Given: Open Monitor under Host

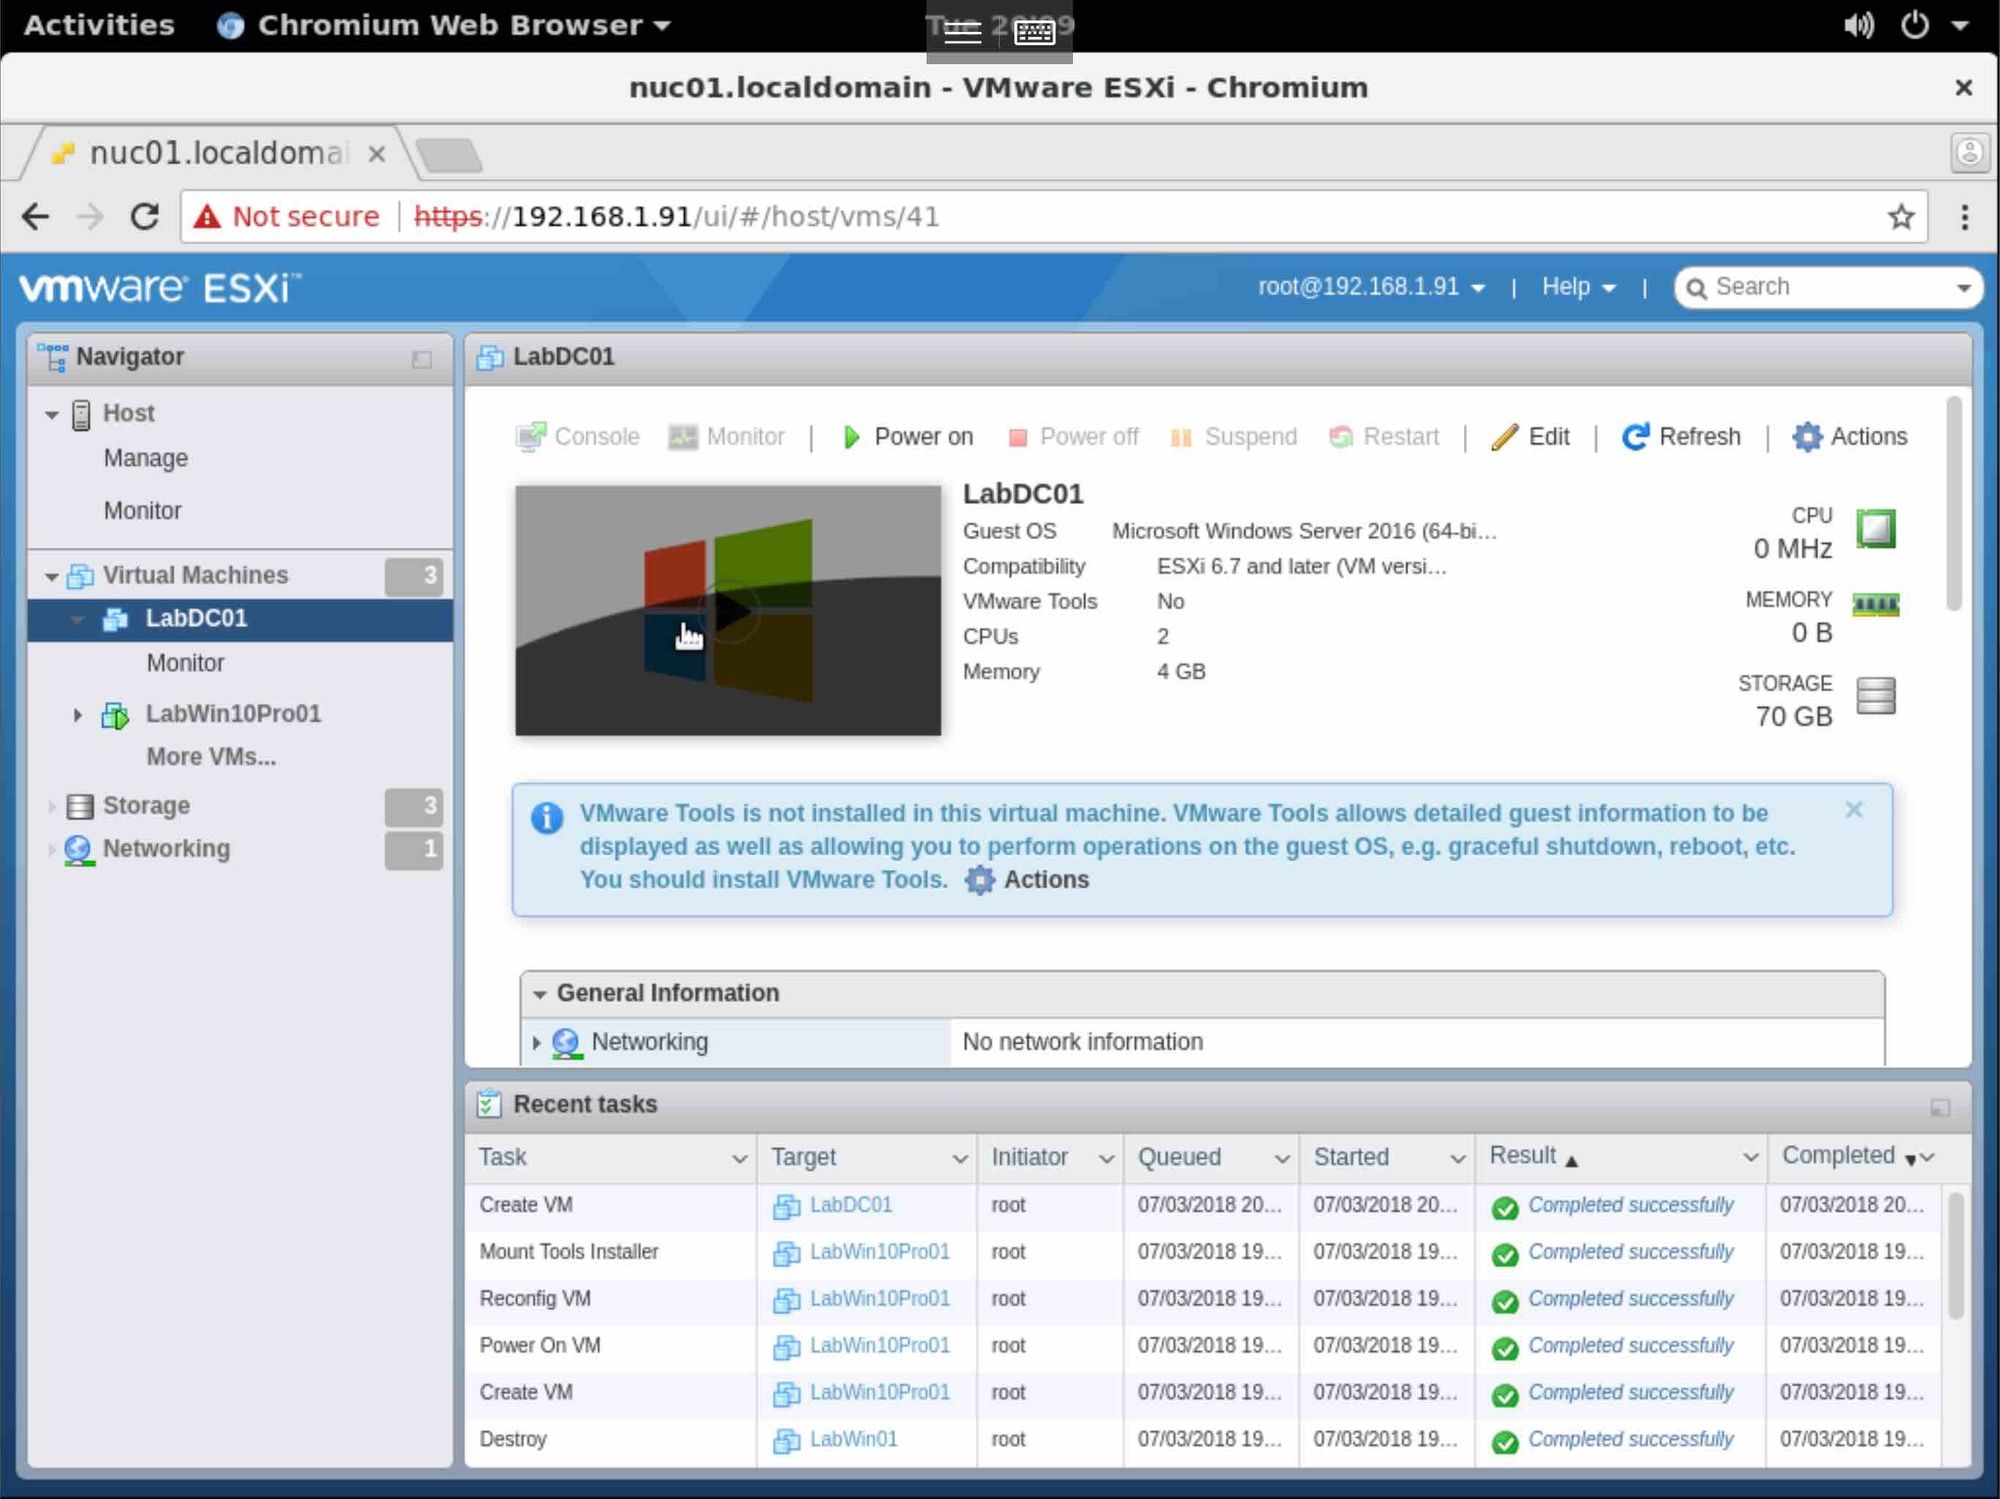Looking at the screenshot, I should point(143,511).
